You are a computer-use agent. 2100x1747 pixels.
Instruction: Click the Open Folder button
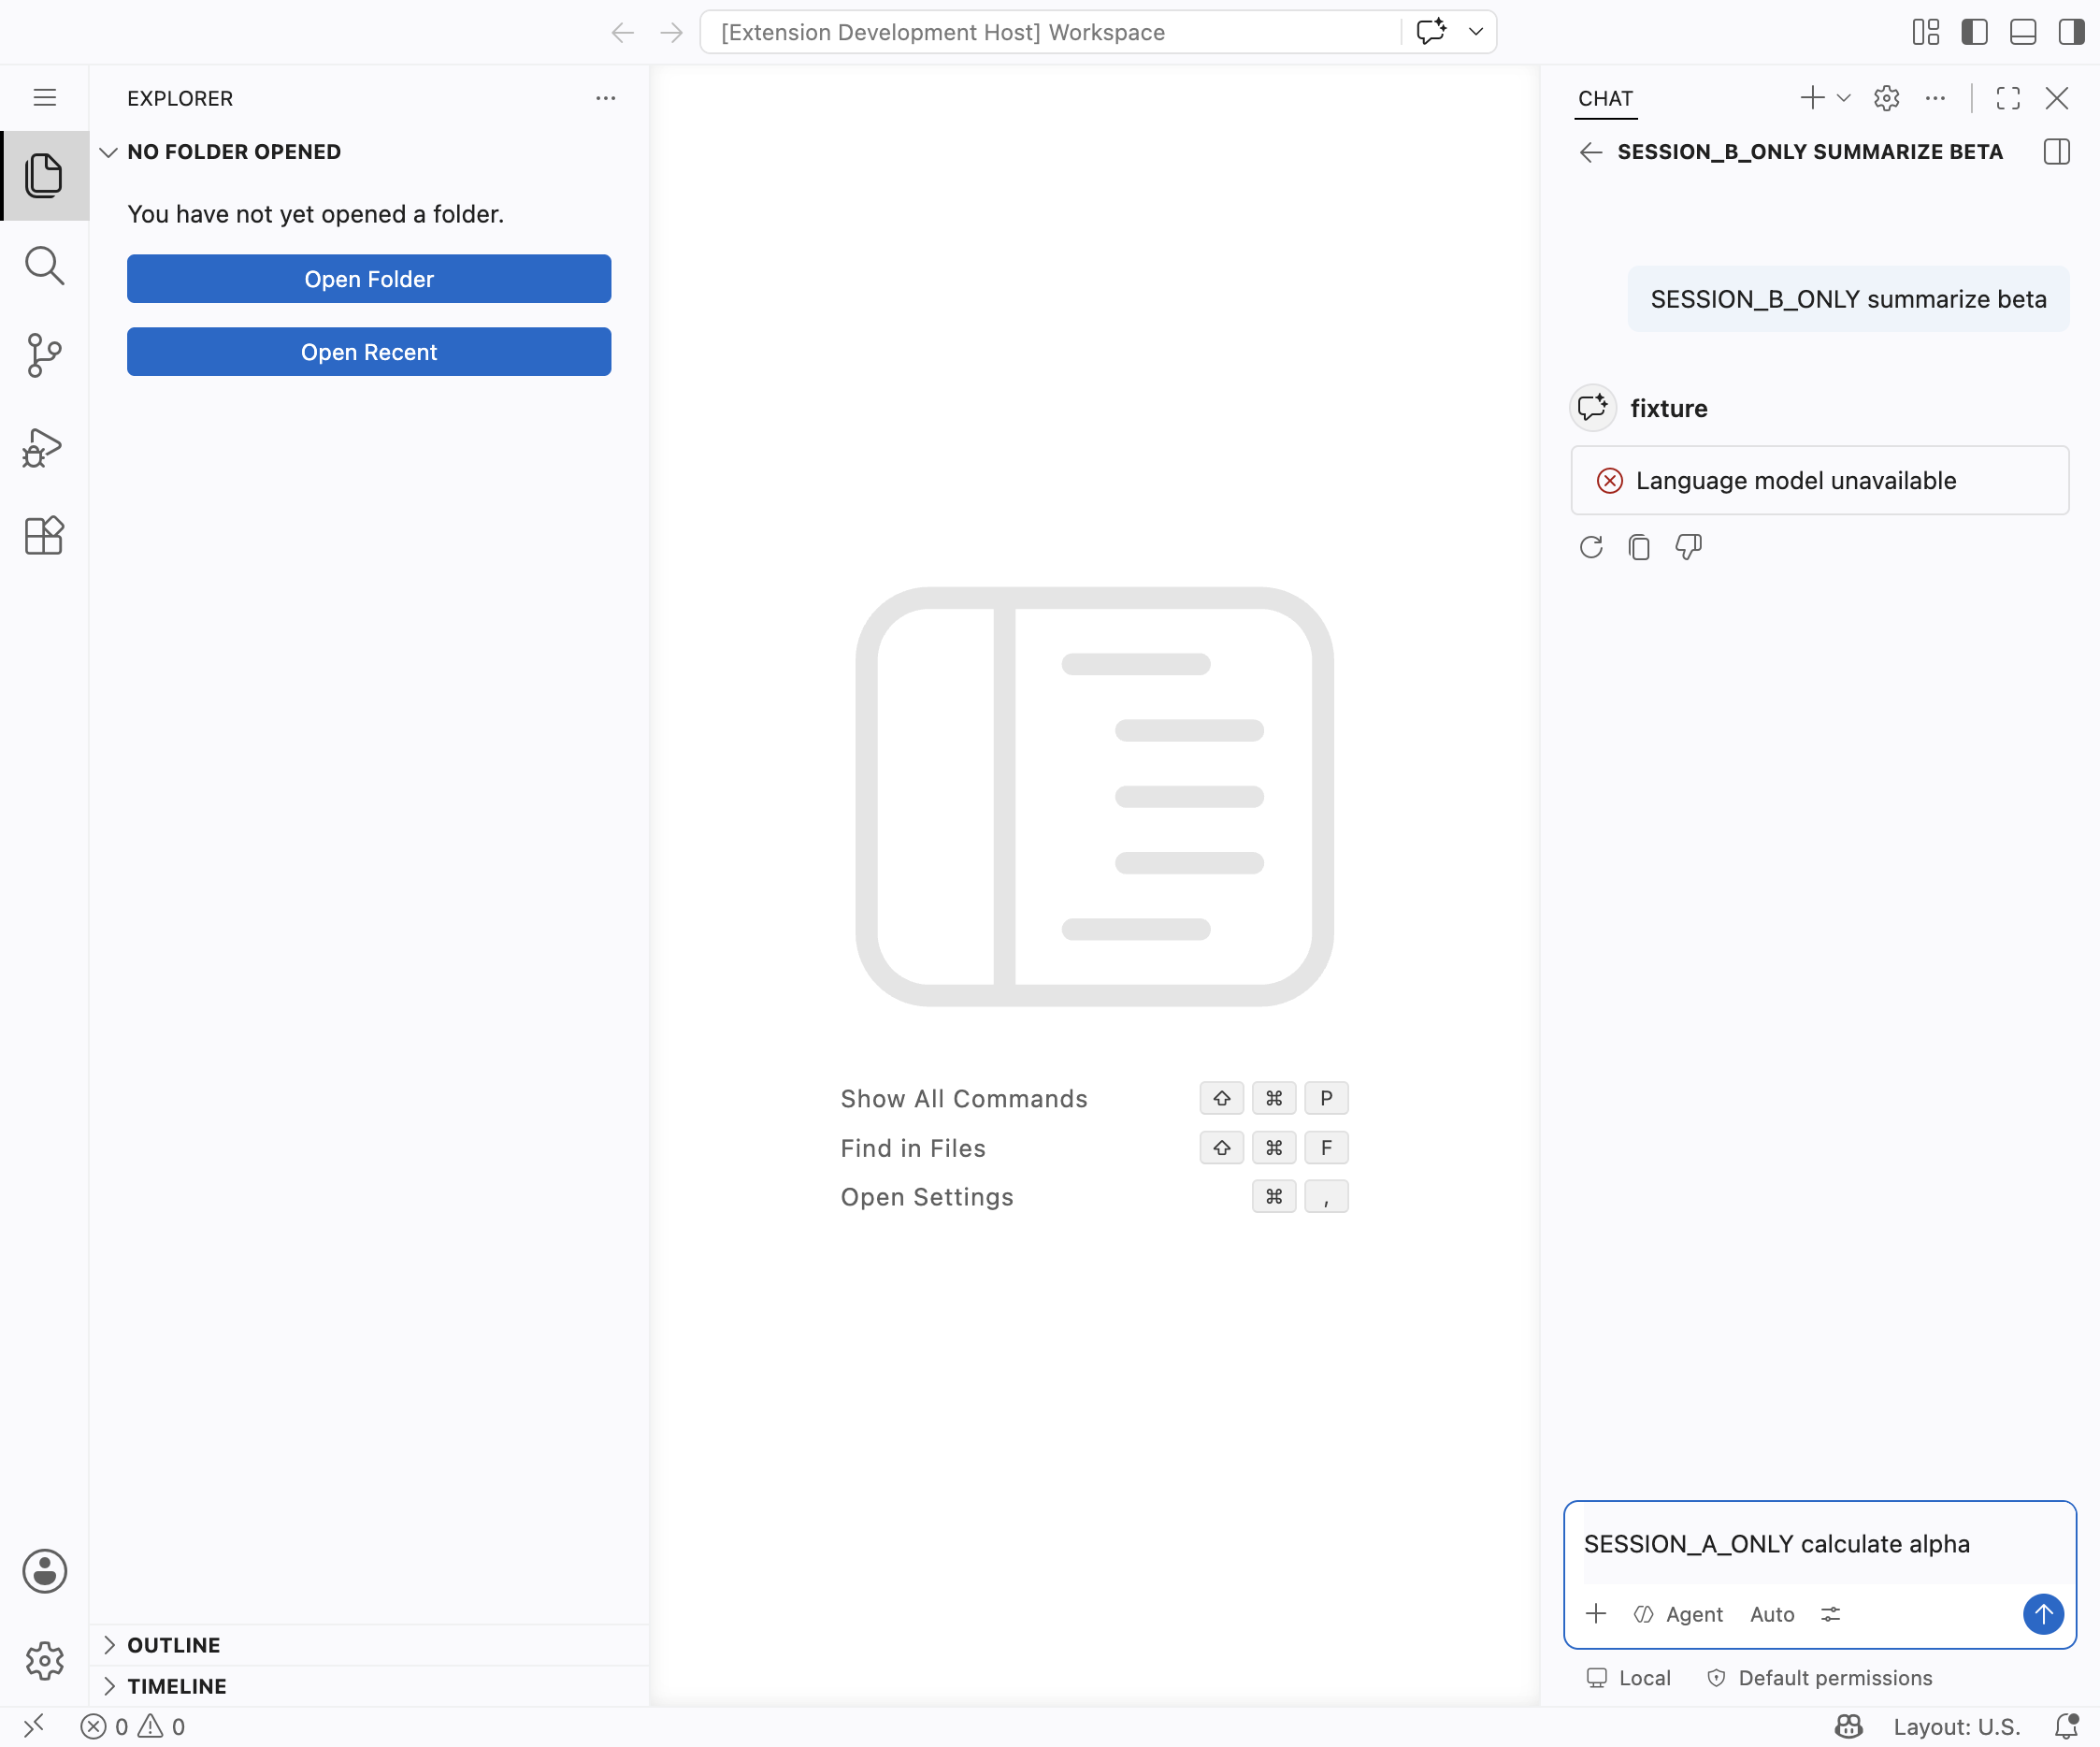coord(369,279)
